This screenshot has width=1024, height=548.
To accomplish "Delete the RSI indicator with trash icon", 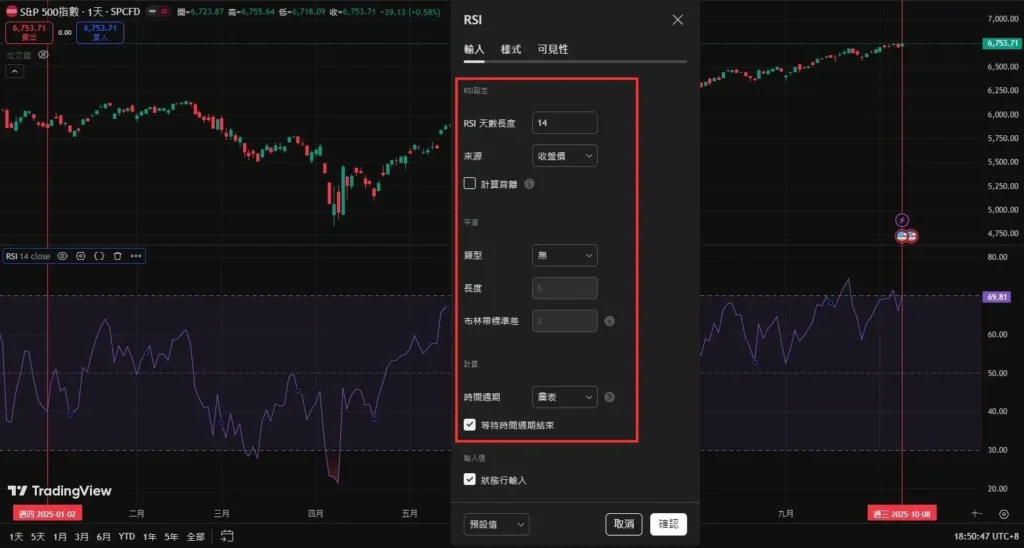I will tap(117, 256).
